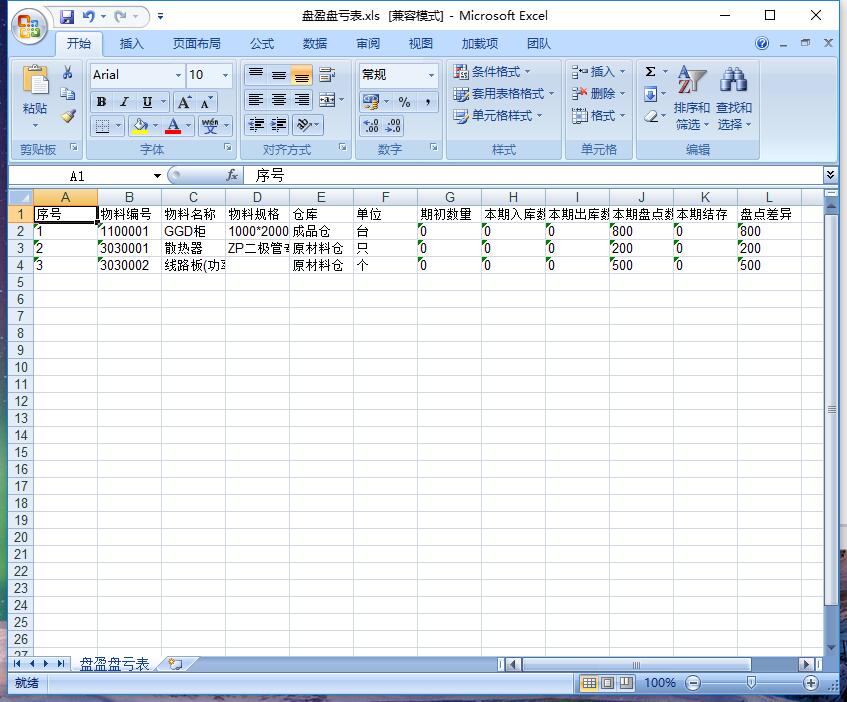Viewport: 847px width, 702px height.
Task: Switch to the 插入 ribbon tab
Action: 132,44
